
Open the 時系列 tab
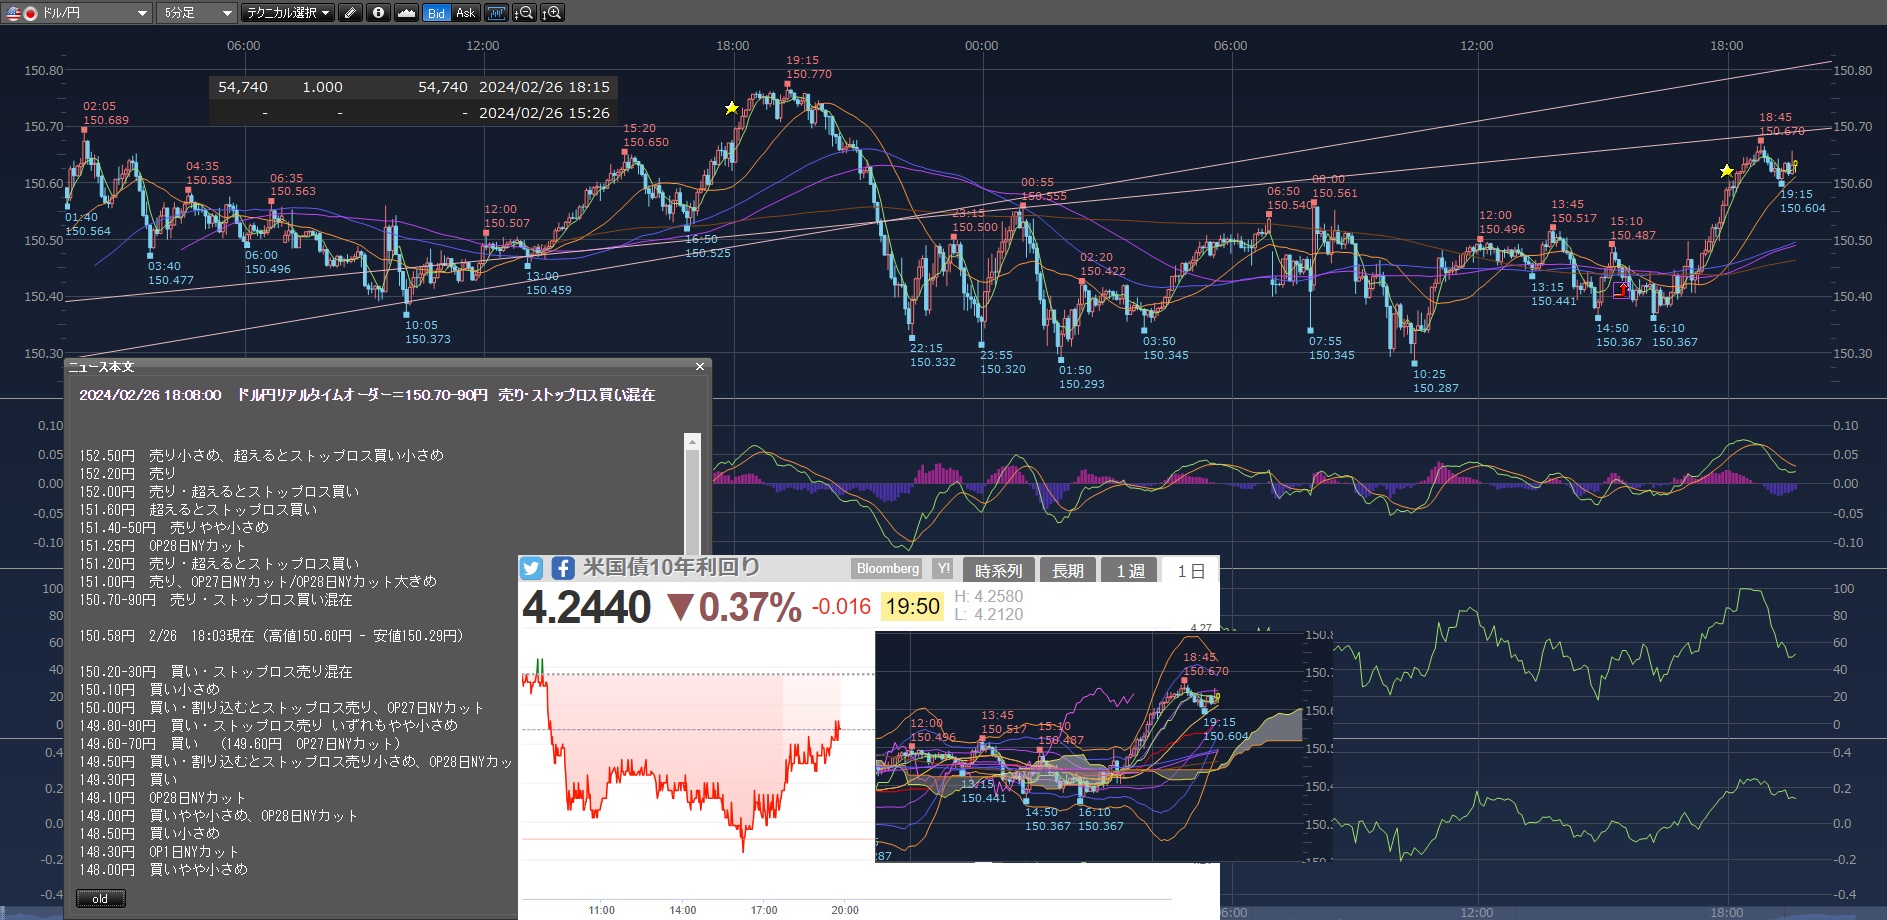coord(998,571)
